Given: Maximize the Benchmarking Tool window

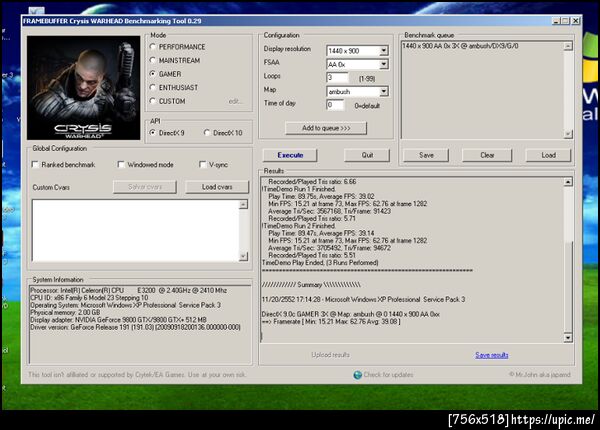Looking at the screenshot, I should [x=565, y=21].
